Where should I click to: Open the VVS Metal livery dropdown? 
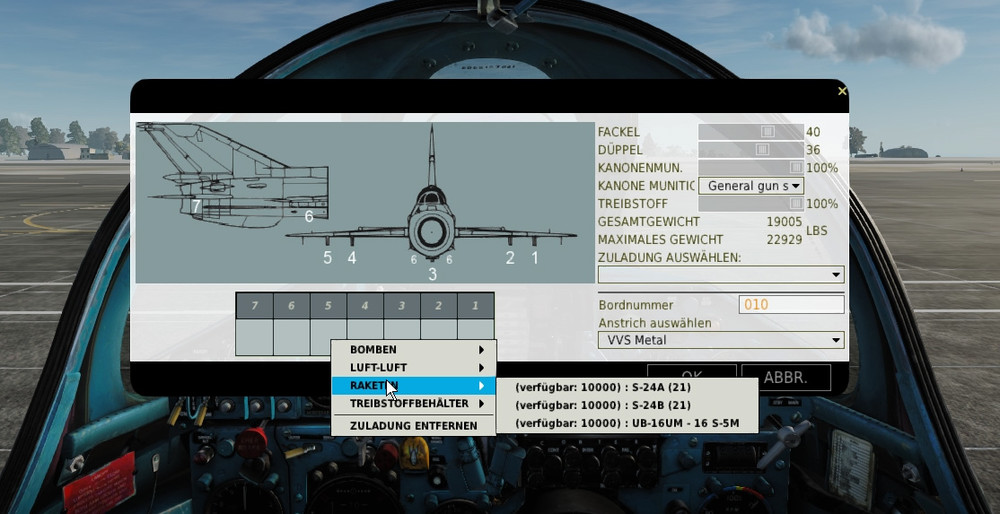point(721,340)
